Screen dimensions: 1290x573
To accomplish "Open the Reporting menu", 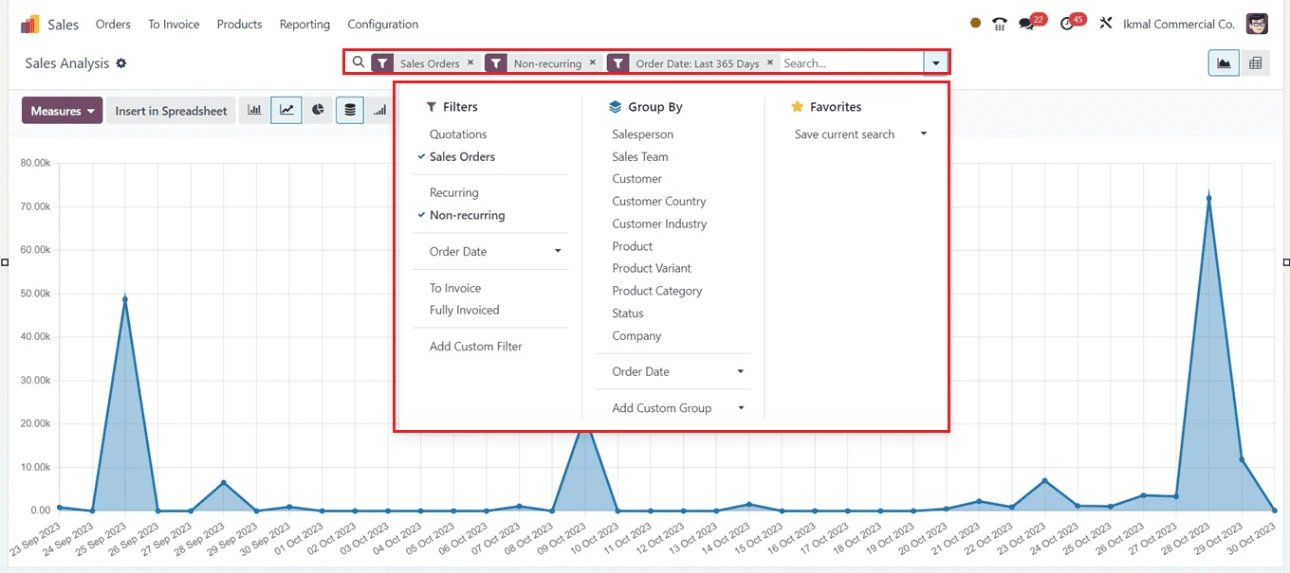I will point(305,24).
